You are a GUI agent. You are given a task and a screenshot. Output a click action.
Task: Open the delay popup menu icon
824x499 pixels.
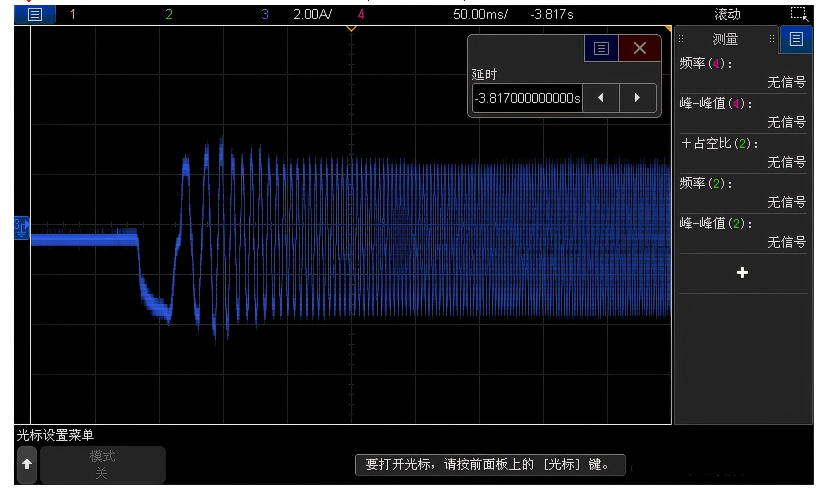pos(601,48)
